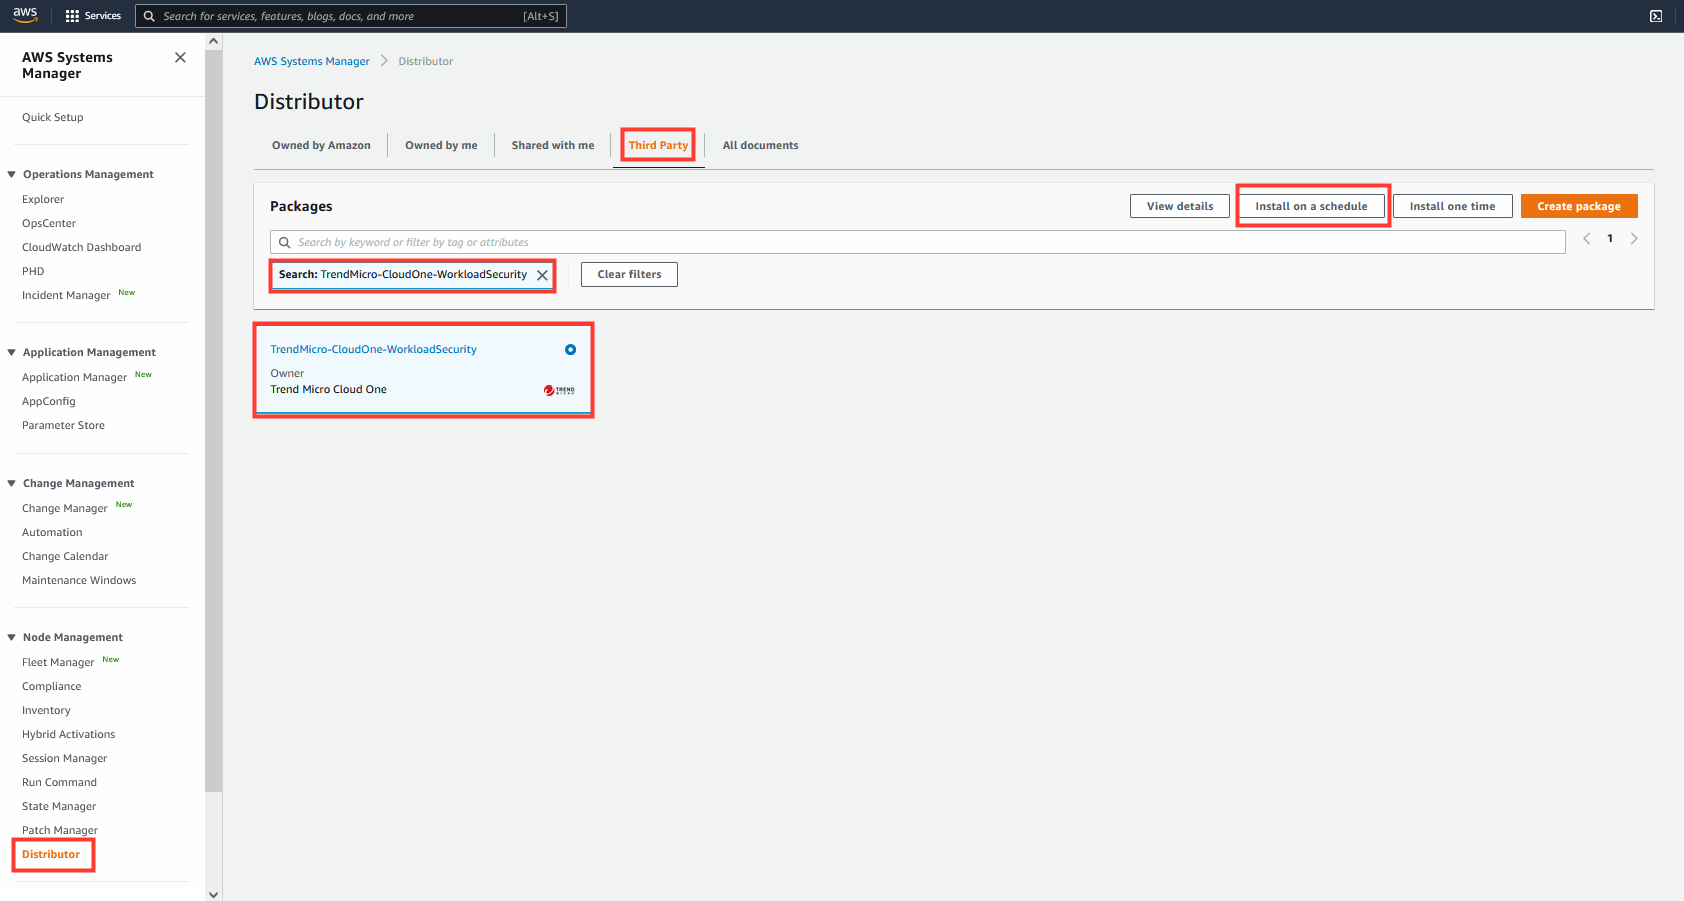Collapse the Application Management section

coord(12,352)
